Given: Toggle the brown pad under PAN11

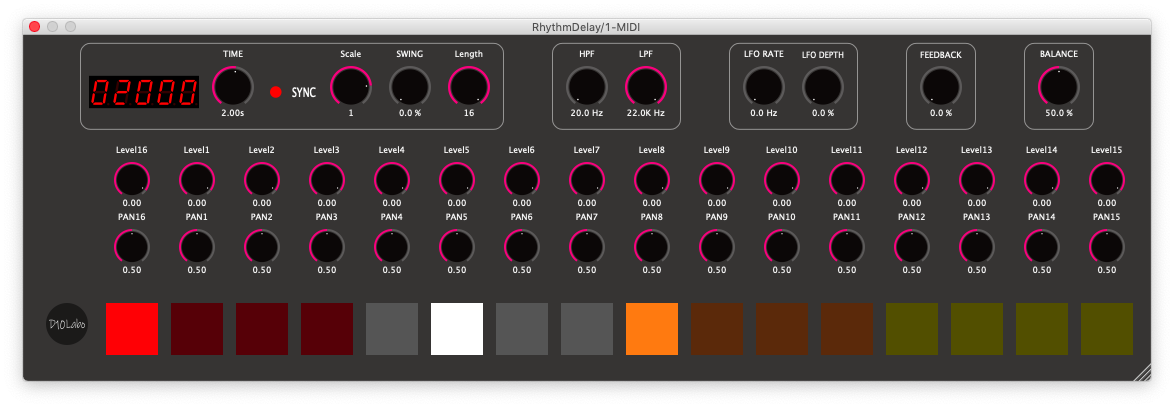Looking at the screenshot, I should click(847, 329).
